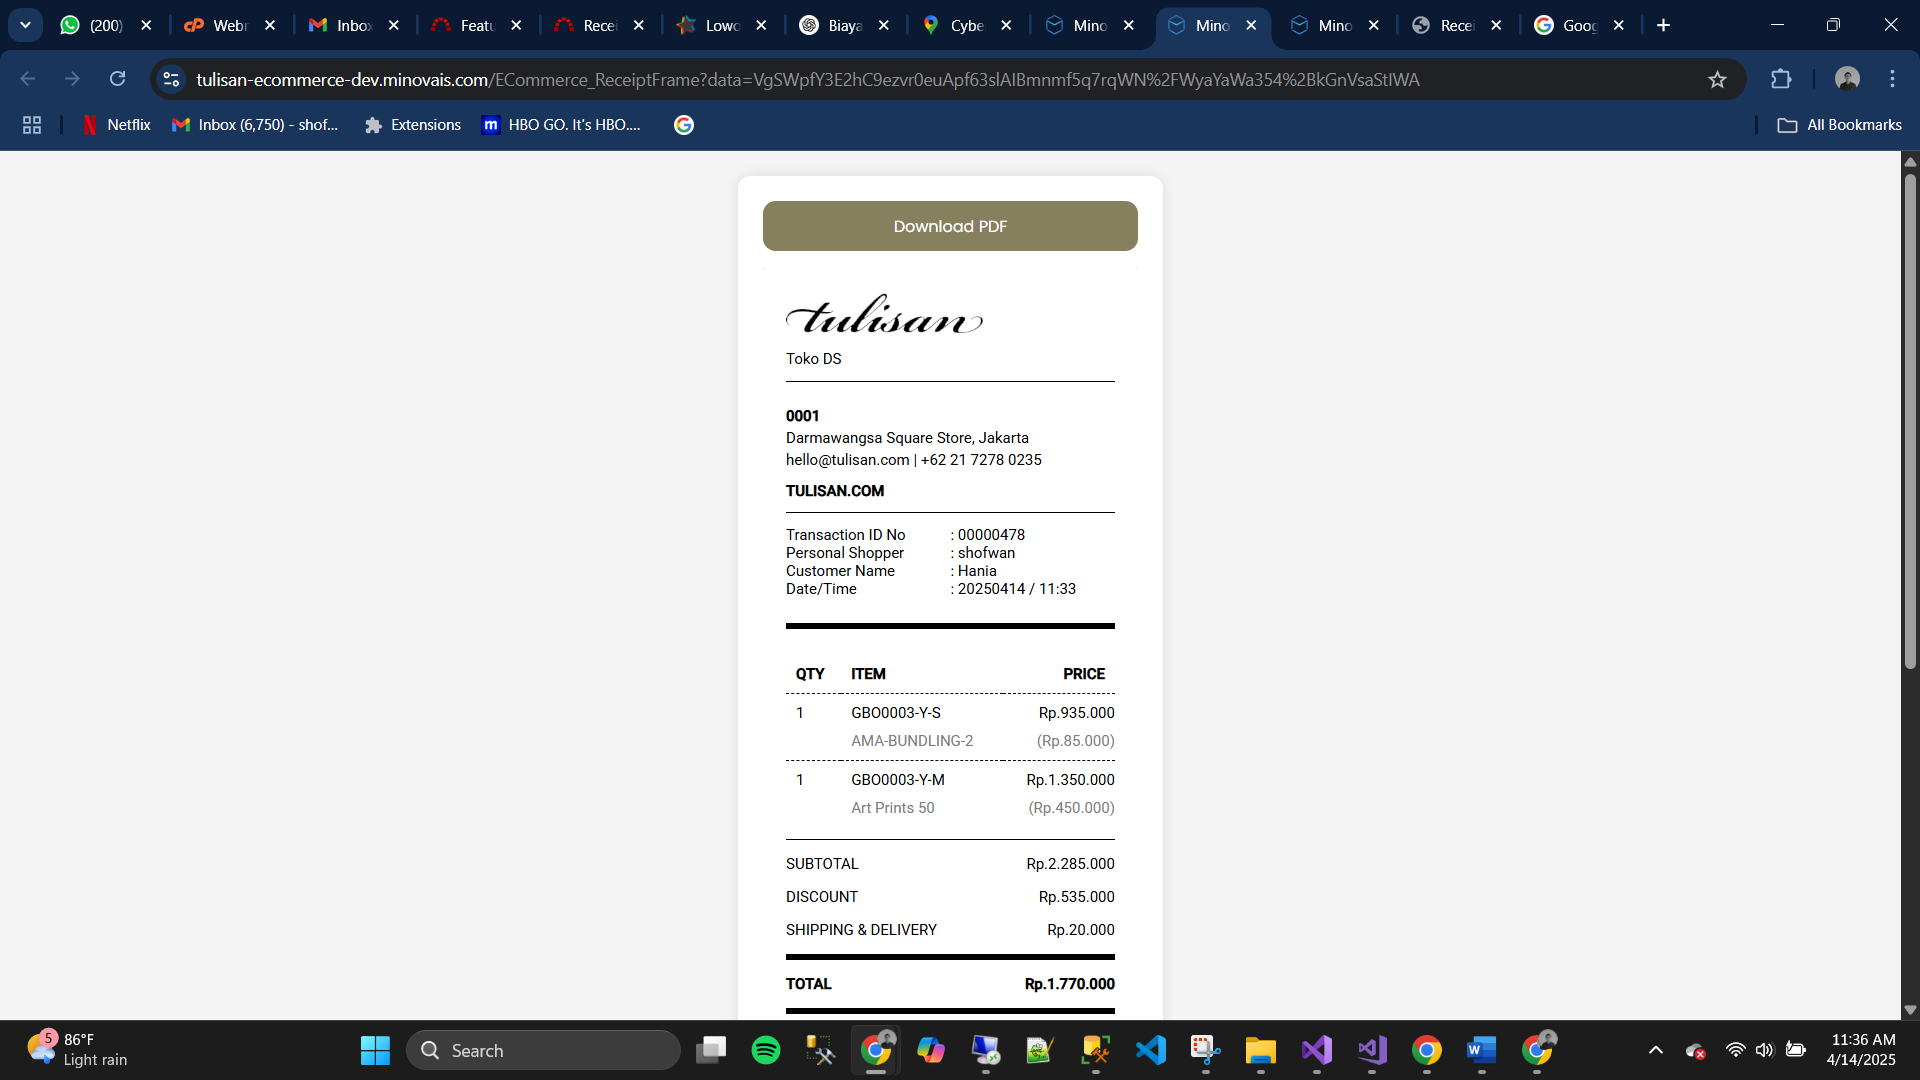Click the taskbar Search box
1920x1080 pixels.
pyautogui.click(x=543, y=1050)
